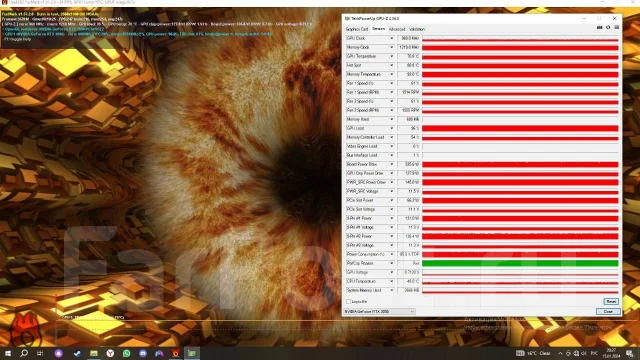Click the green PerfCap Reason graph bar

click(520, 263)
